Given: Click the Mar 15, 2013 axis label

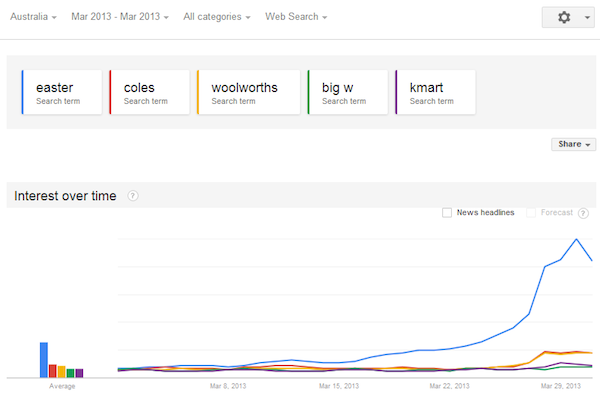Looking at the screenshot, I should click(x=339, y=386).
